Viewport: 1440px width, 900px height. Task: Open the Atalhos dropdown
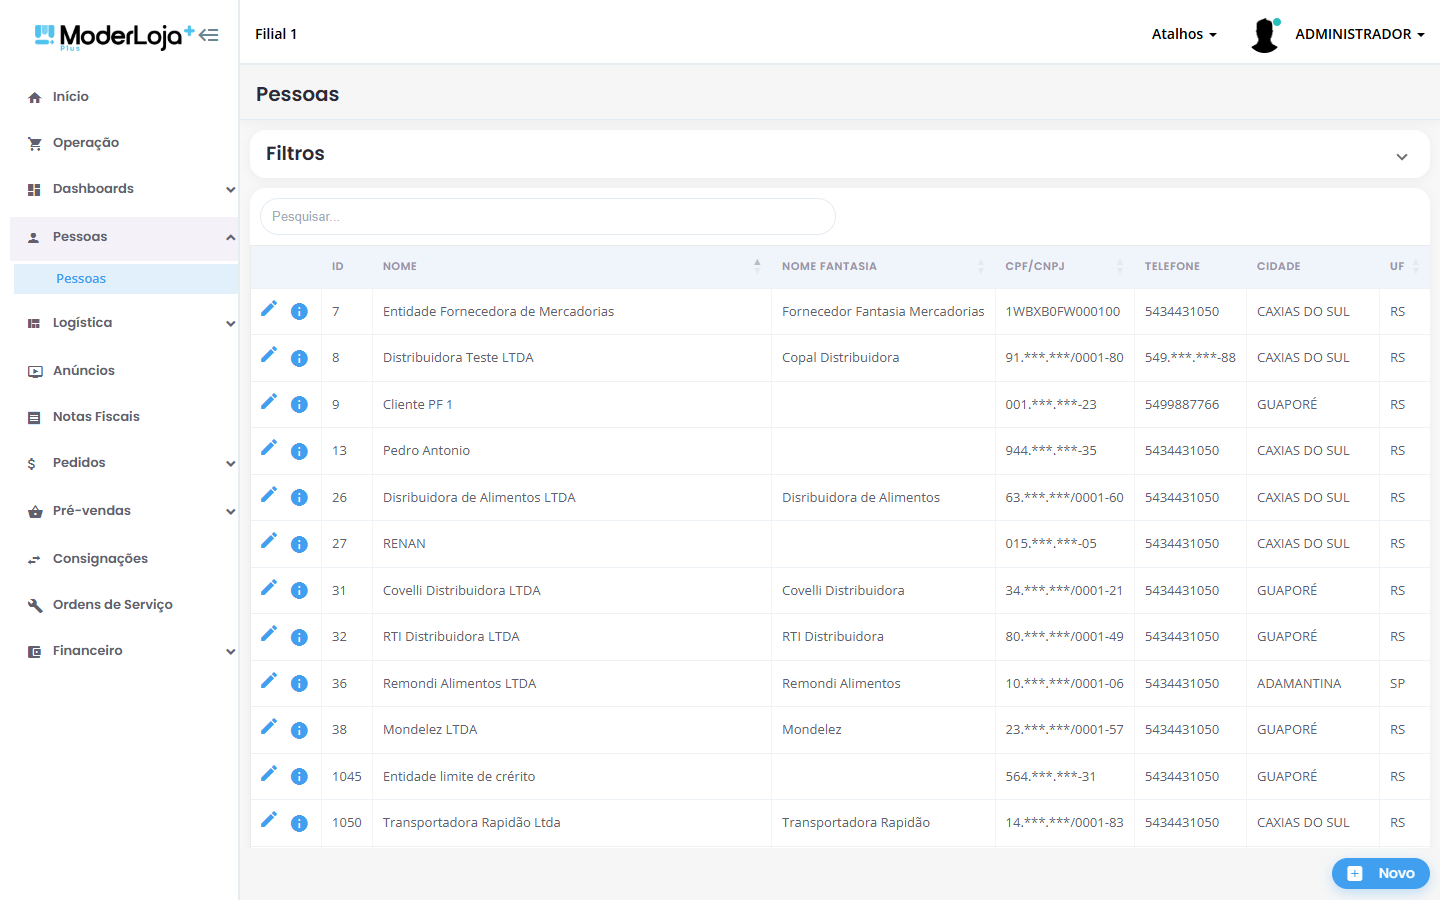[x=1184, y=34]
